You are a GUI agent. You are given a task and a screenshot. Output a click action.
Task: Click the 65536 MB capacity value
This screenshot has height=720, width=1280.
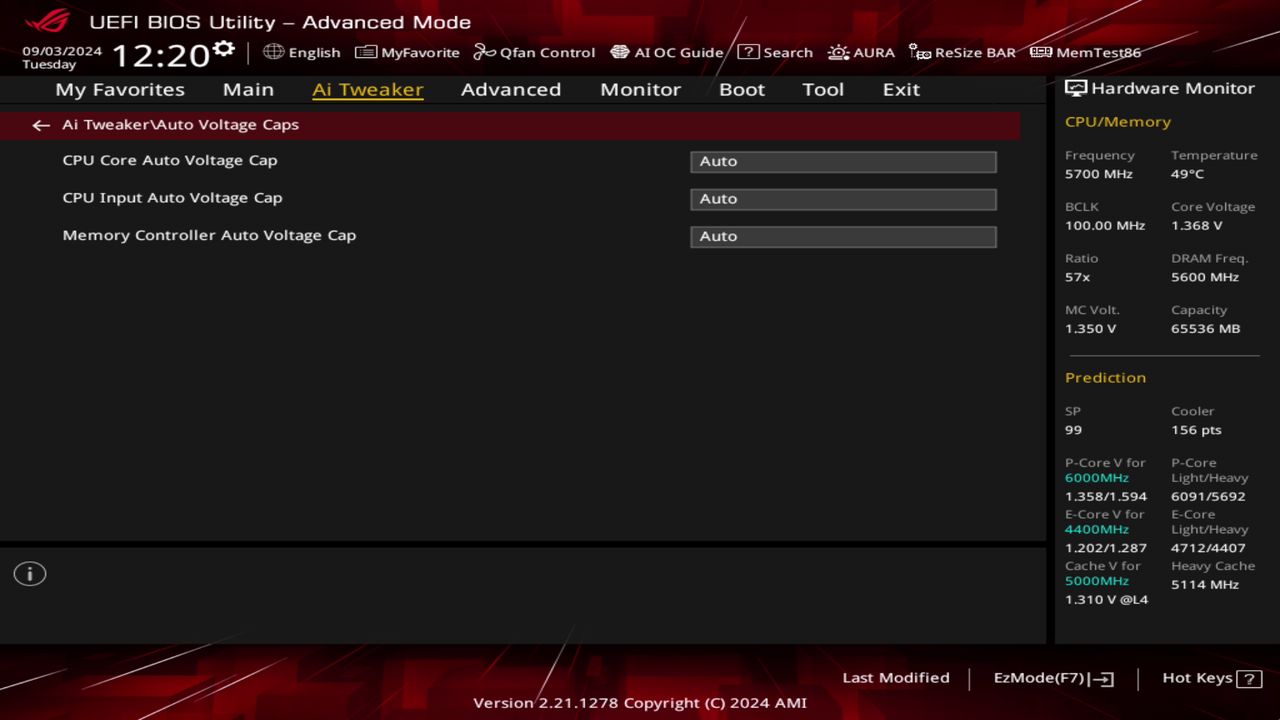click(x=1206, y=329)
